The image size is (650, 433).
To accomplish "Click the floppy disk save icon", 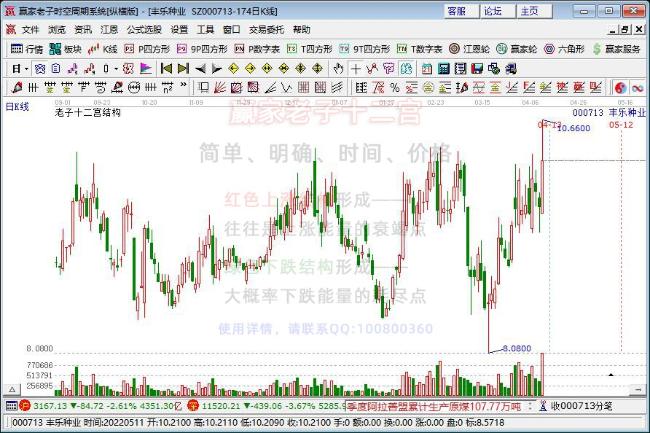I will click(x=477, y=68).
